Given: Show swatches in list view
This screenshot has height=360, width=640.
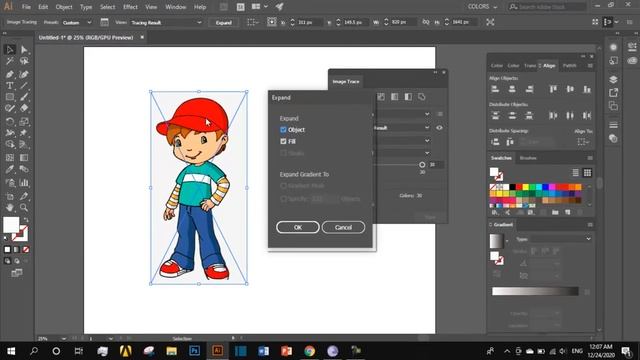Looking at the screenshot, I should pos(575,173).
